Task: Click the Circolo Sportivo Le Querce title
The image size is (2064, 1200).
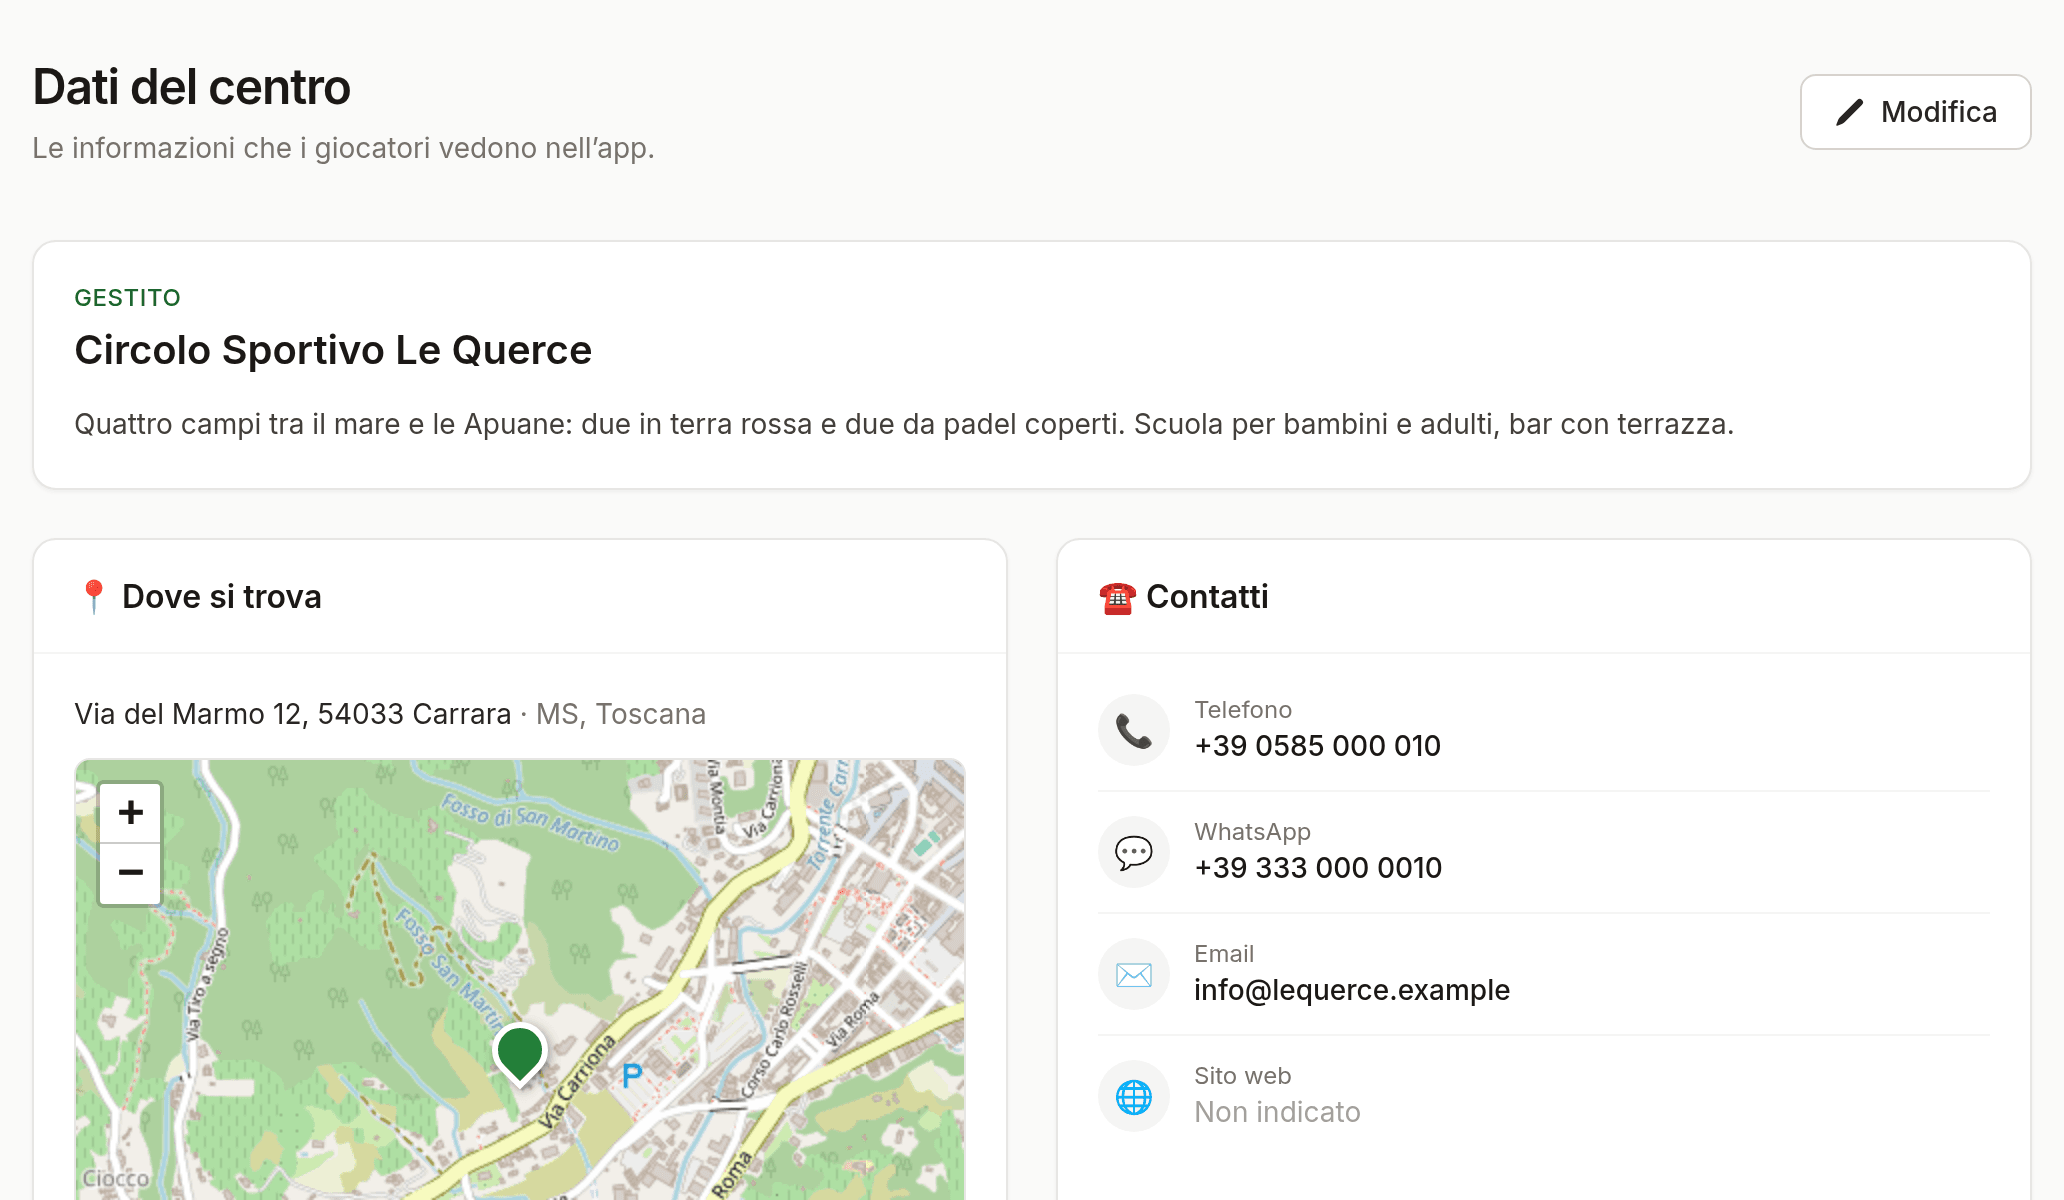Action: (x=333, y=350)
